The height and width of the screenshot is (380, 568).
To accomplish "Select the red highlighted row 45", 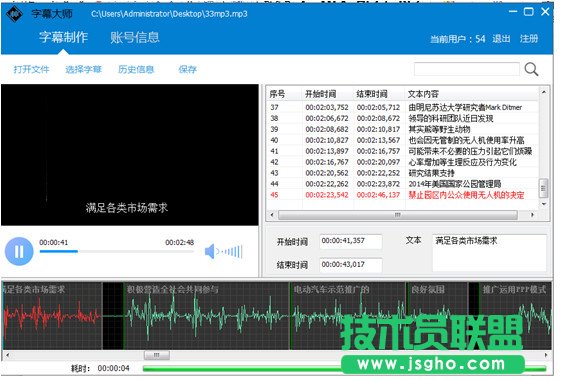I will [x=403, y=195].
